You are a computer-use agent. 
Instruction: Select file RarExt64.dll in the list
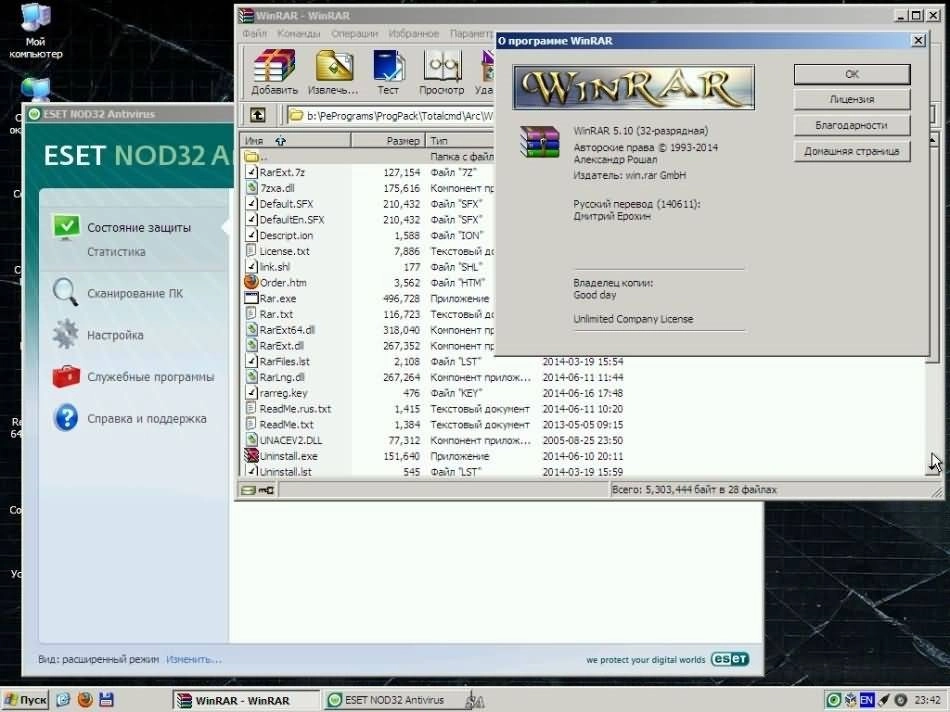coord(287,330)
